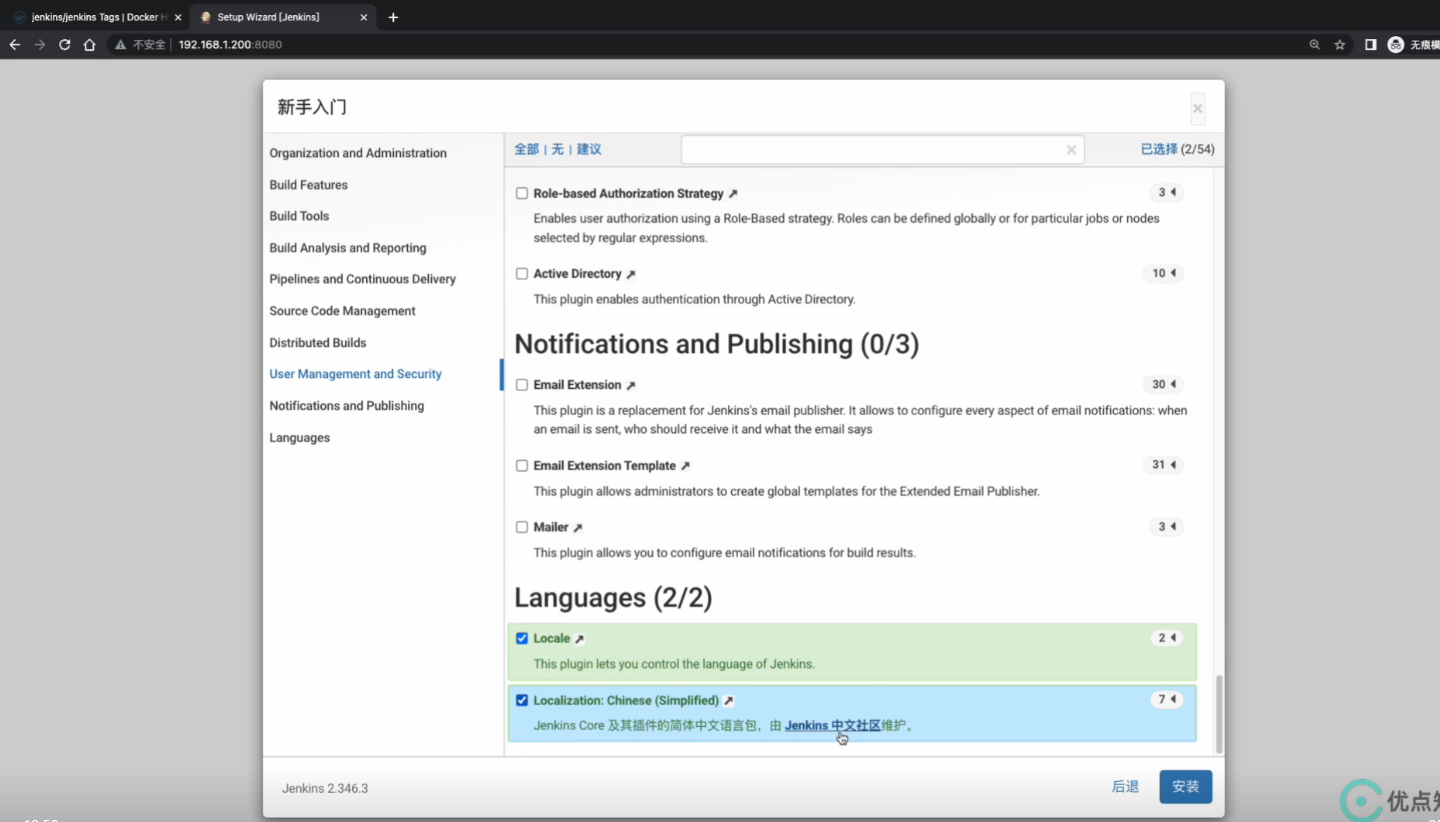Open Localization Chinese plugin external link icon
Image resolution: width=1440 pixels, height=822 pixels.
click(x=728, y=701)
